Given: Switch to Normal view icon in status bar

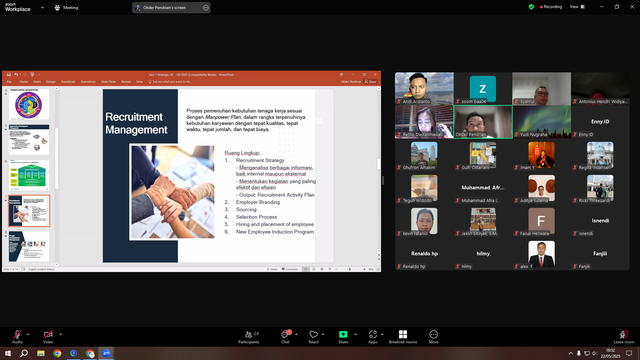Looking at the screenshot, I should (x=306, y=269).
